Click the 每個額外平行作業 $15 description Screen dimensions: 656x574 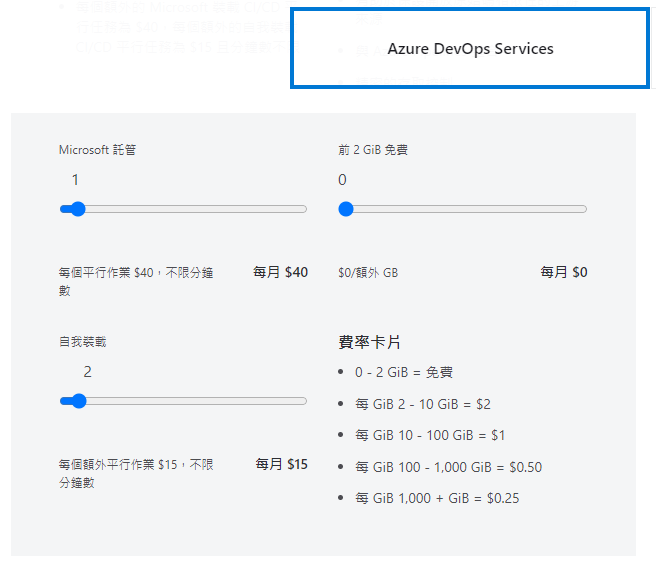click(x=136, y=474)
